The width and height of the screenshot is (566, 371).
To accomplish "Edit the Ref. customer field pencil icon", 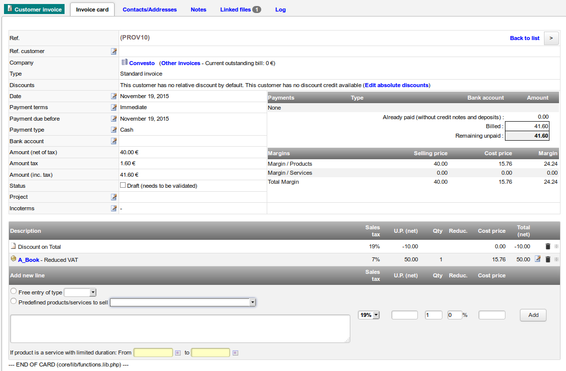I will (x=114, y=51).
